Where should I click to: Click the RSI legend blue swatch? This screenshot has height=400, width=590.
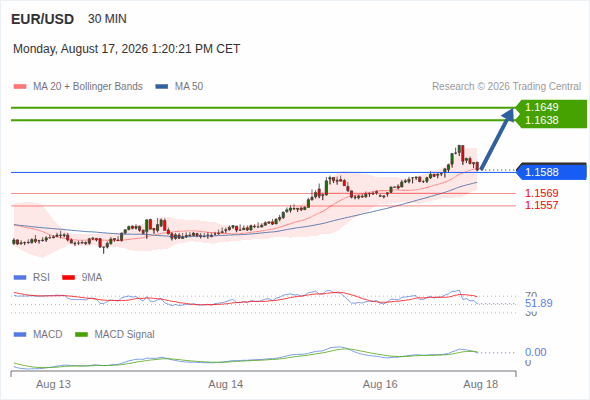click(x=20, y=278)
